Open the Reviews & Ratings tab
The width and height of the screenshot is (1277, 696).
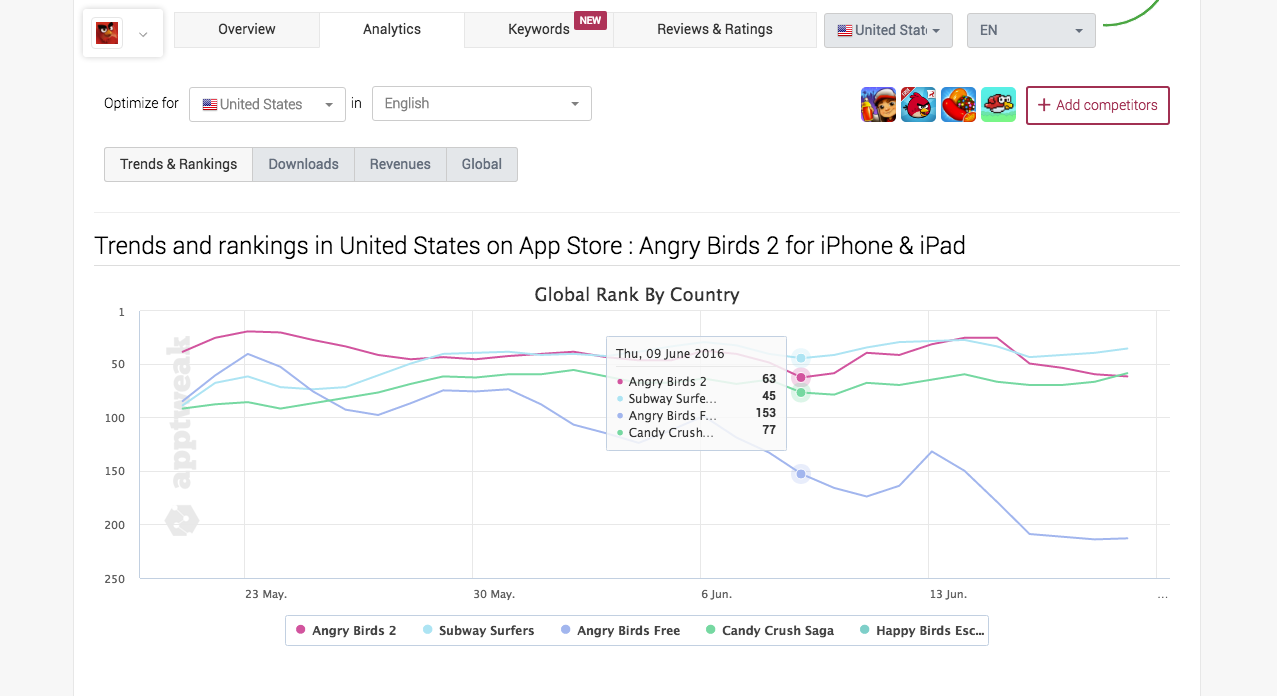(x=714, y=30)
